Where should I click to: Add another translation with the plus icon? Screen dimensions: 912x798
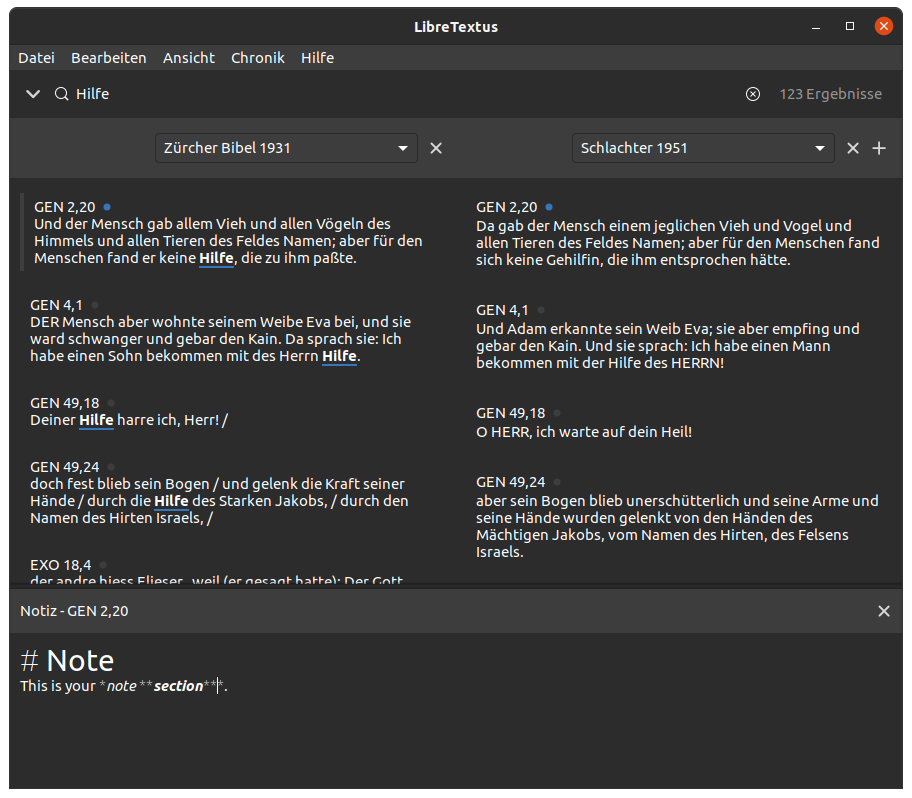coord(879,147)
